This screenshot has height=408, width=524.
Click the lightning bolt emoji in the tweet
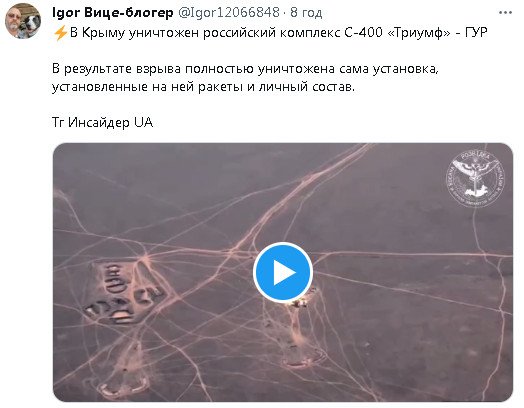60,33
